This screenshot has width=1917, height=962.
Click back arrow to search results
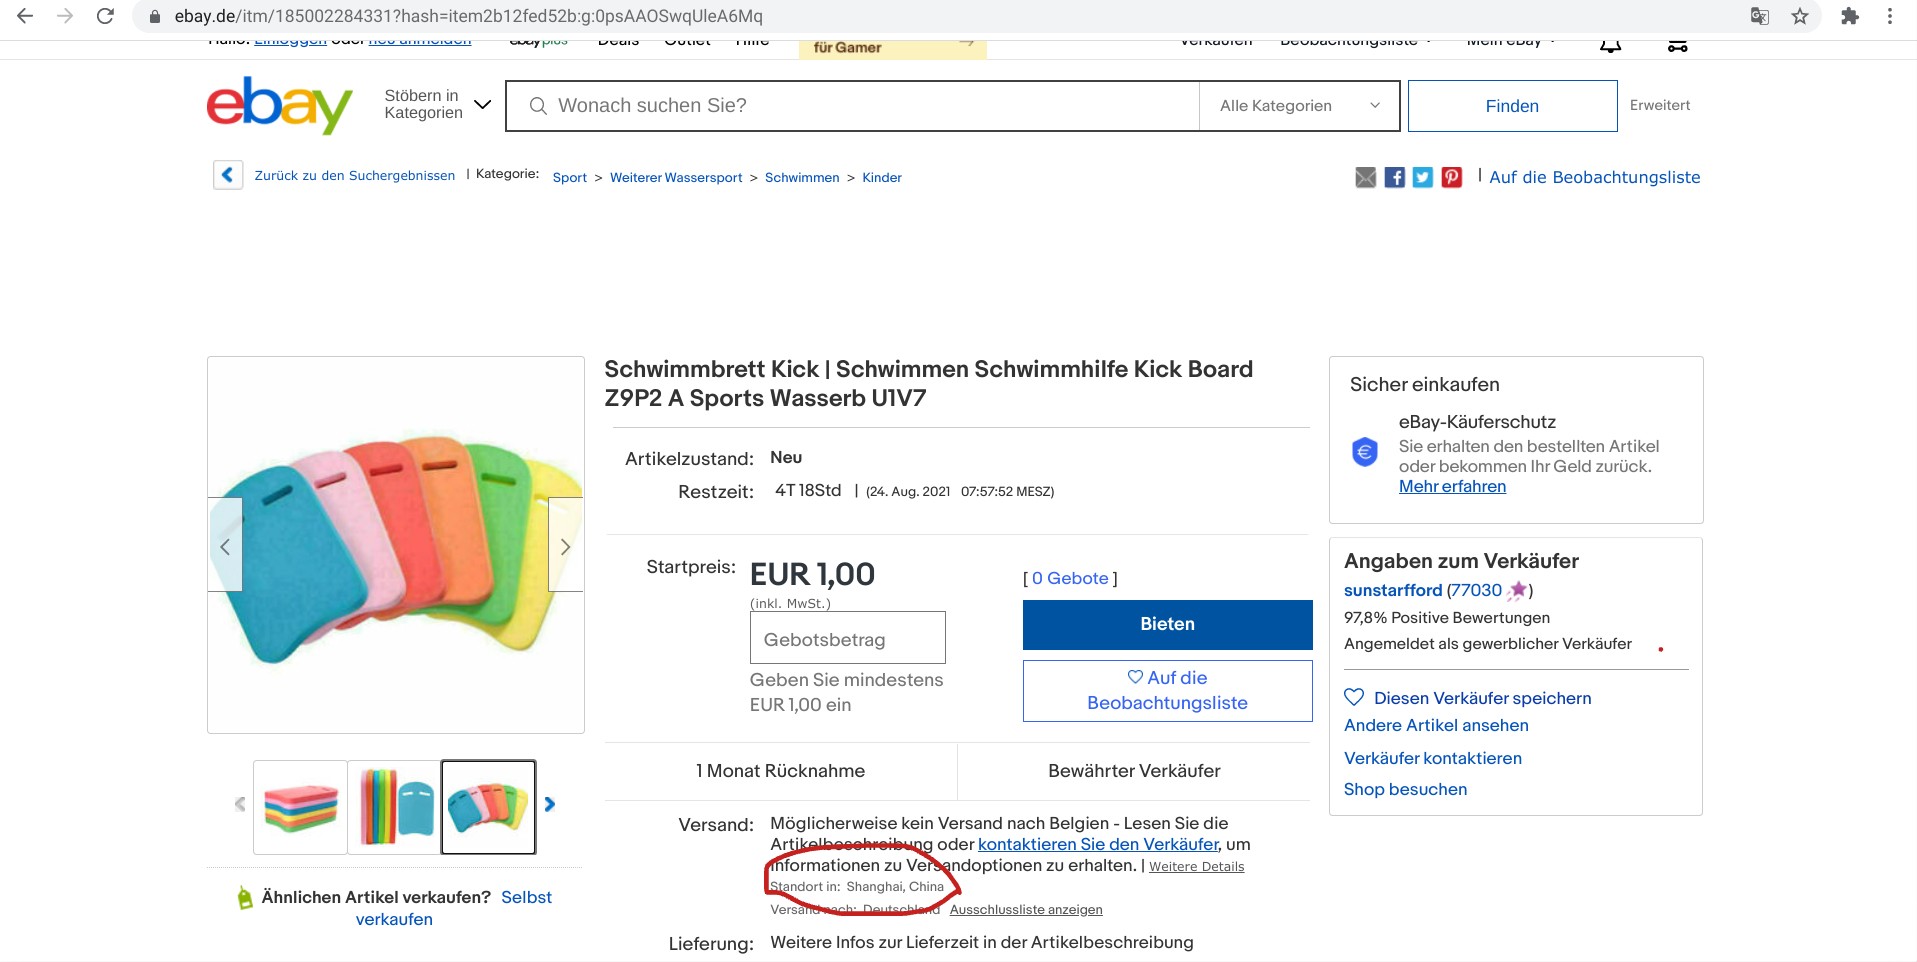(x=228, y=175)
